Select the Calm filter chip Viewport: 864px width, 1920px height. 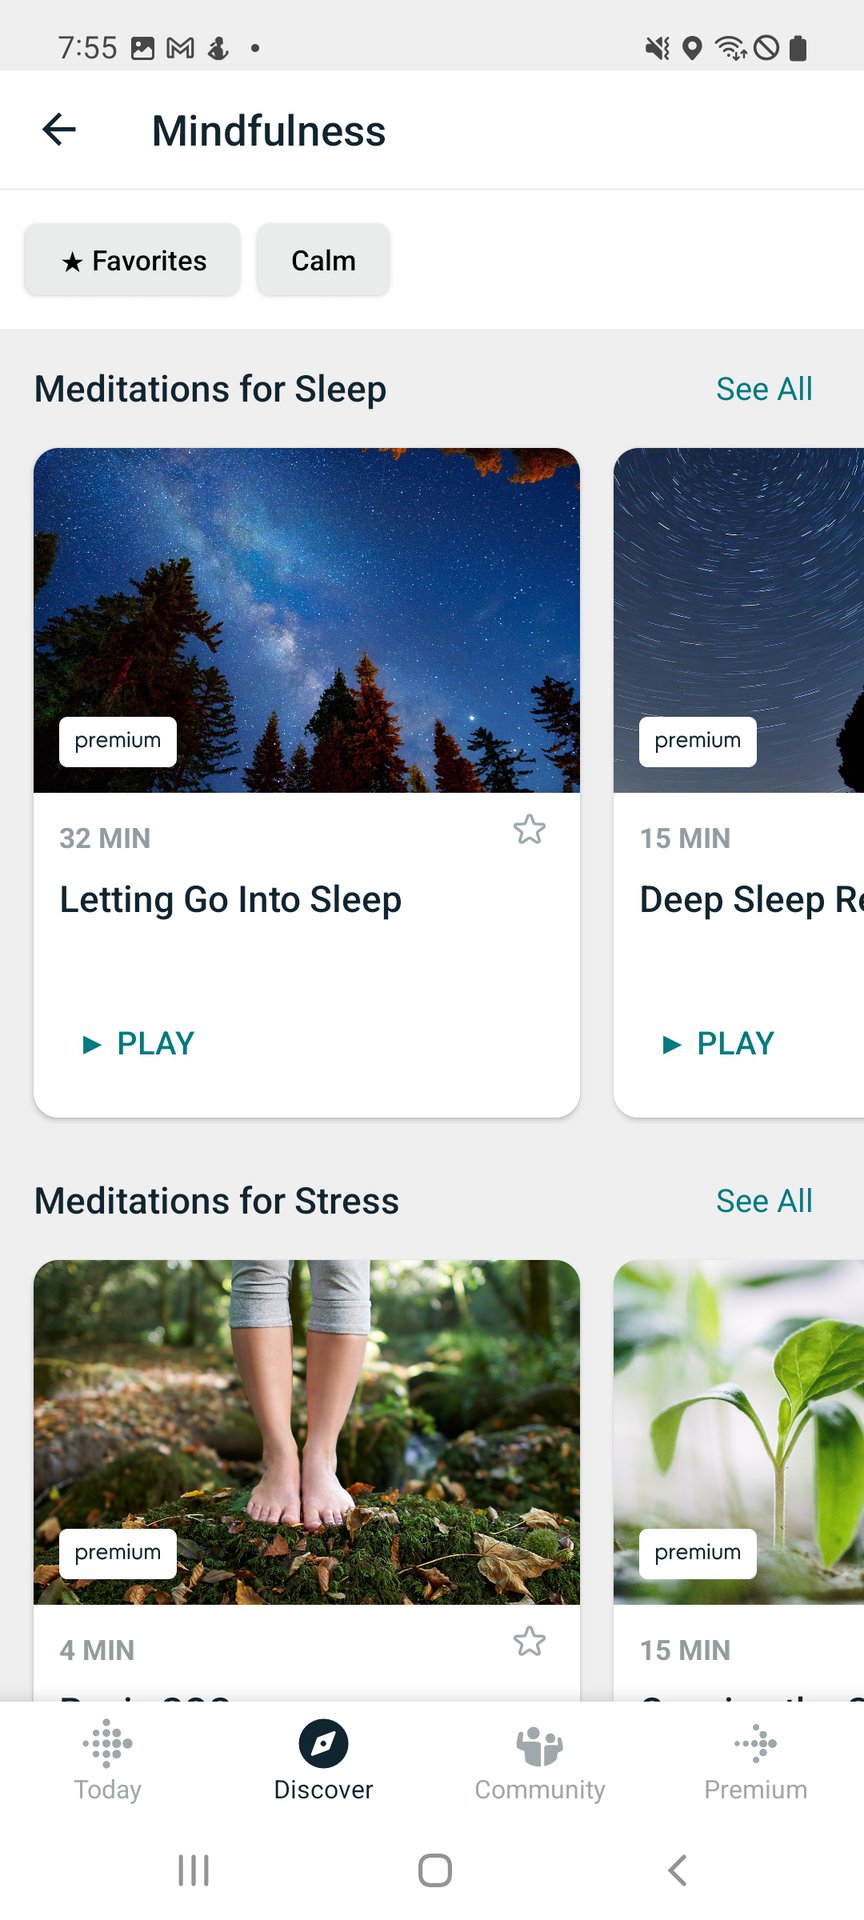click(323, 260)
